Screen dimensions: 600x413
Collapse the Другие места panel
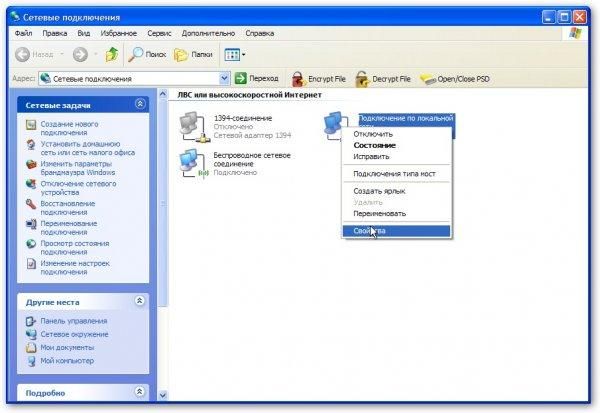coord(140,301)
